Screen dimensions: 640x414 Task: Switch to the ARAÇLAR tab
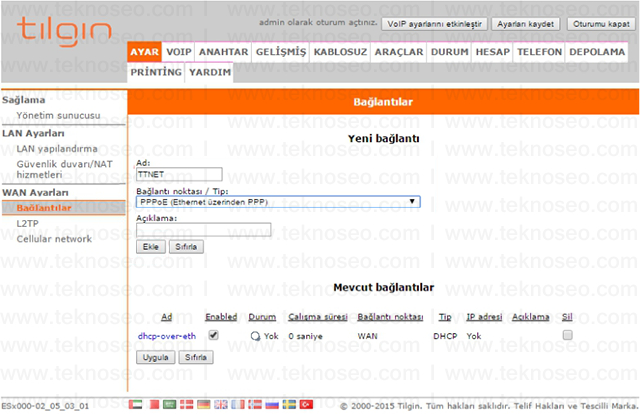[x=399, y=52]
